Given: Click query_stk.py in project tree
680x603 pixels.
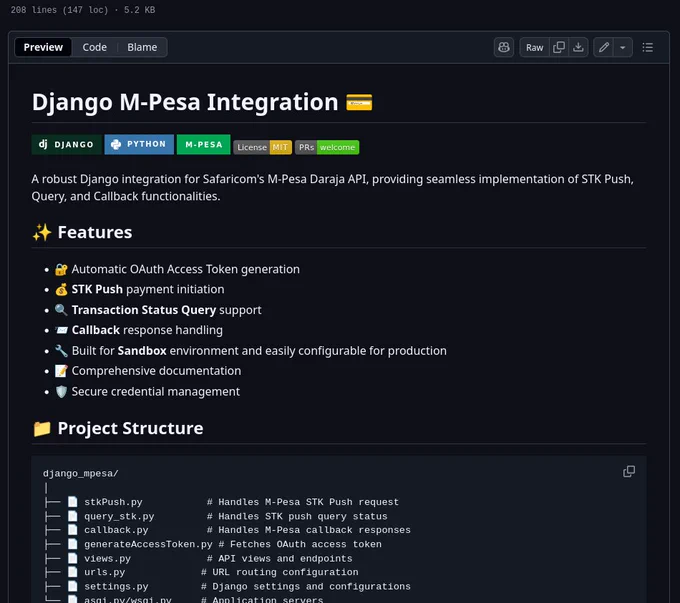Looking at the screenshot, I should click(119, 516).
